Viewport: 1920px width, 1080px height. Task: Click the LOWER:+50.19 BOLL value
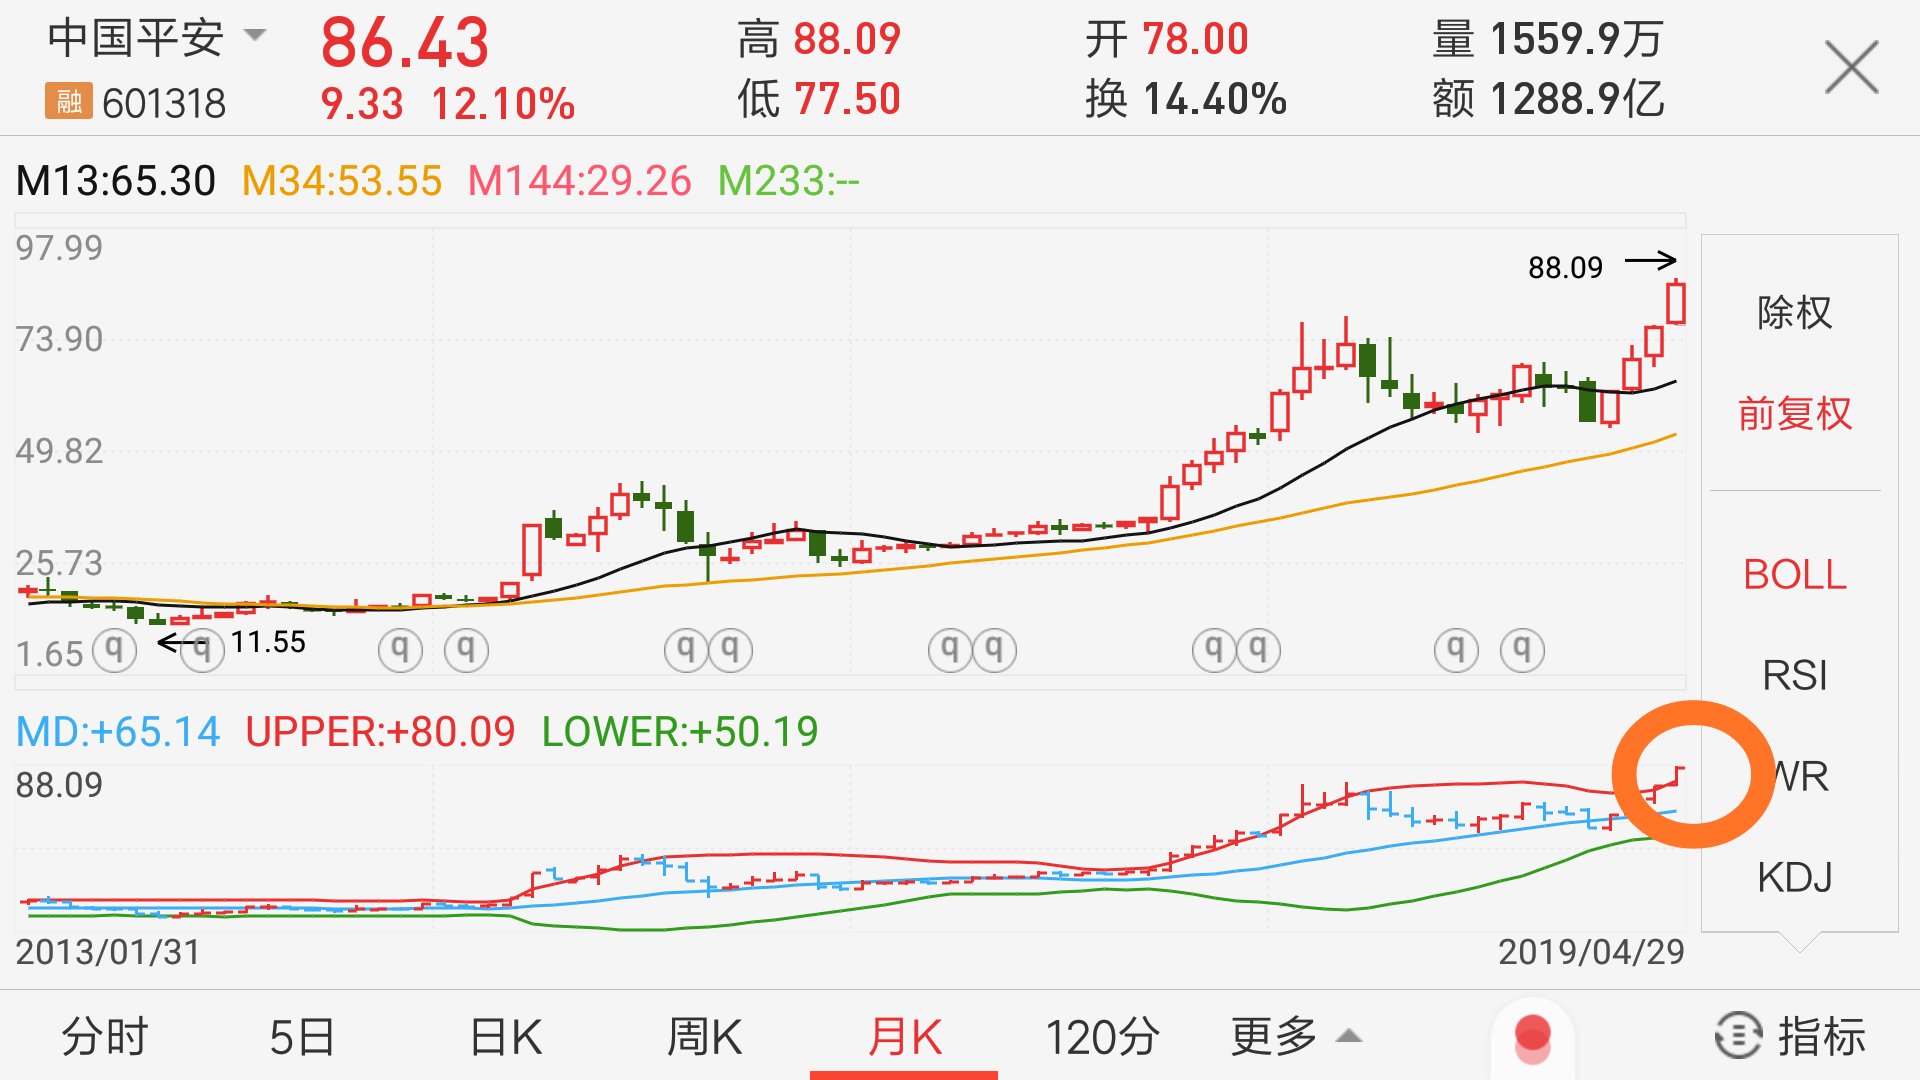click(680, 732)
